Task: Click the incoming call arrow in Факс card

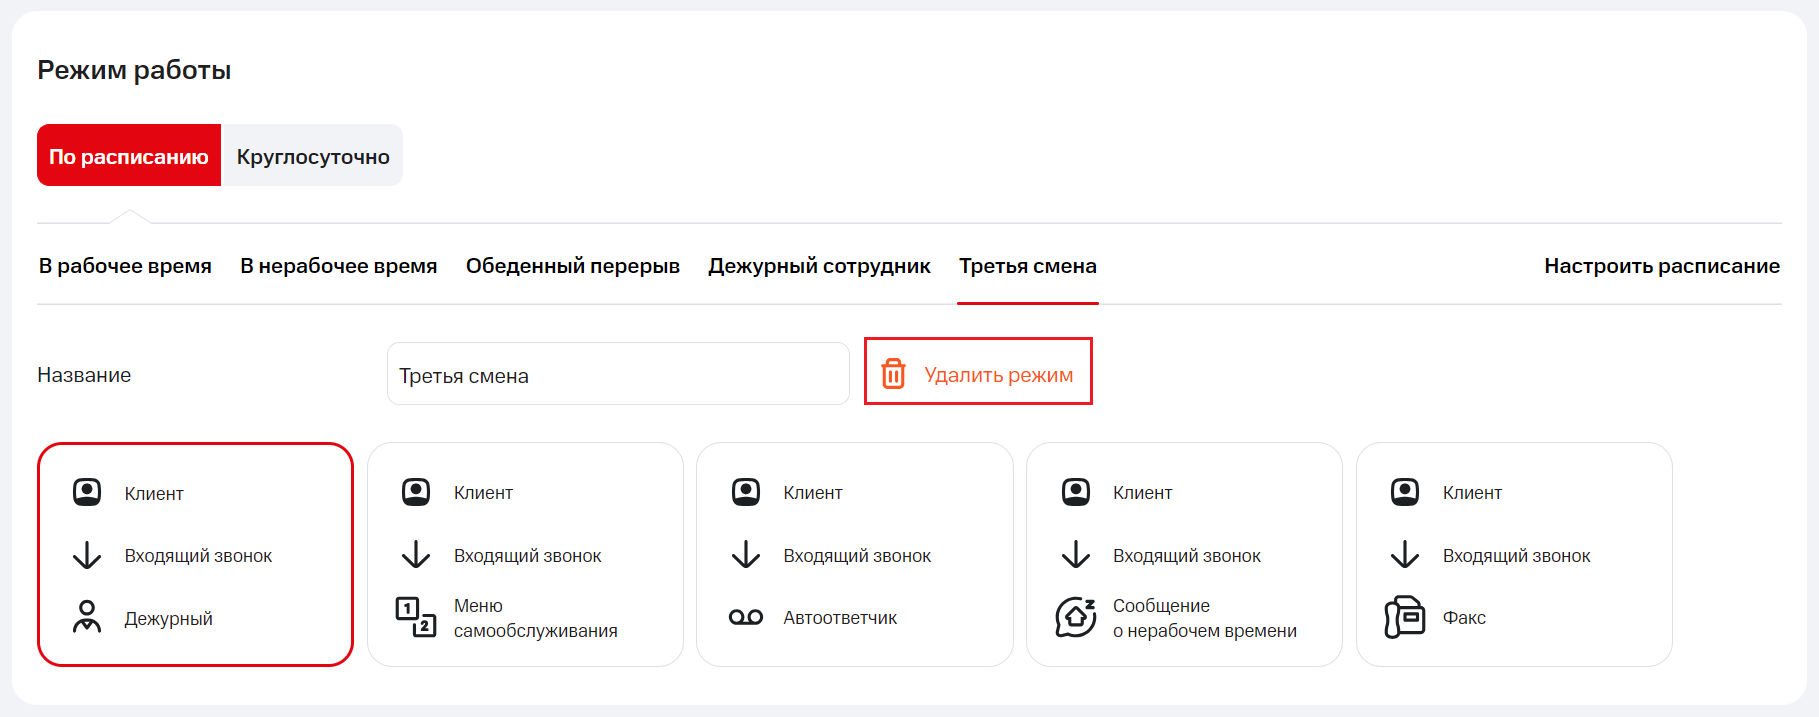Action: click(1405, 555)
